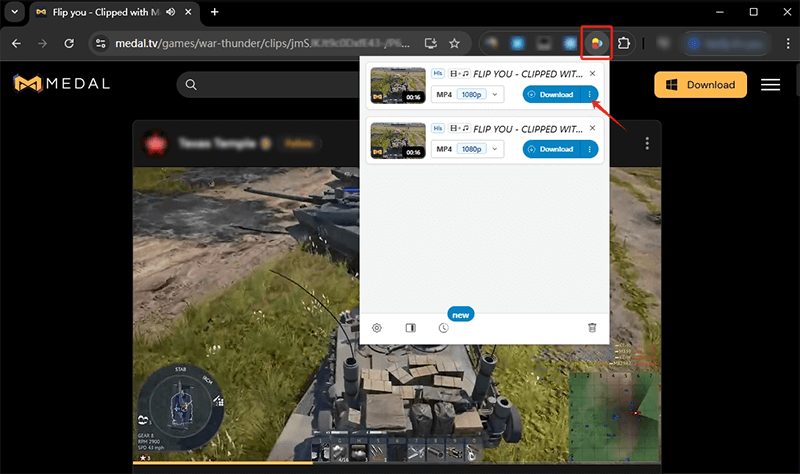Screen dimensions: 800x474
Task: Open the uploader's red avatar
Action: click(156, 144)
